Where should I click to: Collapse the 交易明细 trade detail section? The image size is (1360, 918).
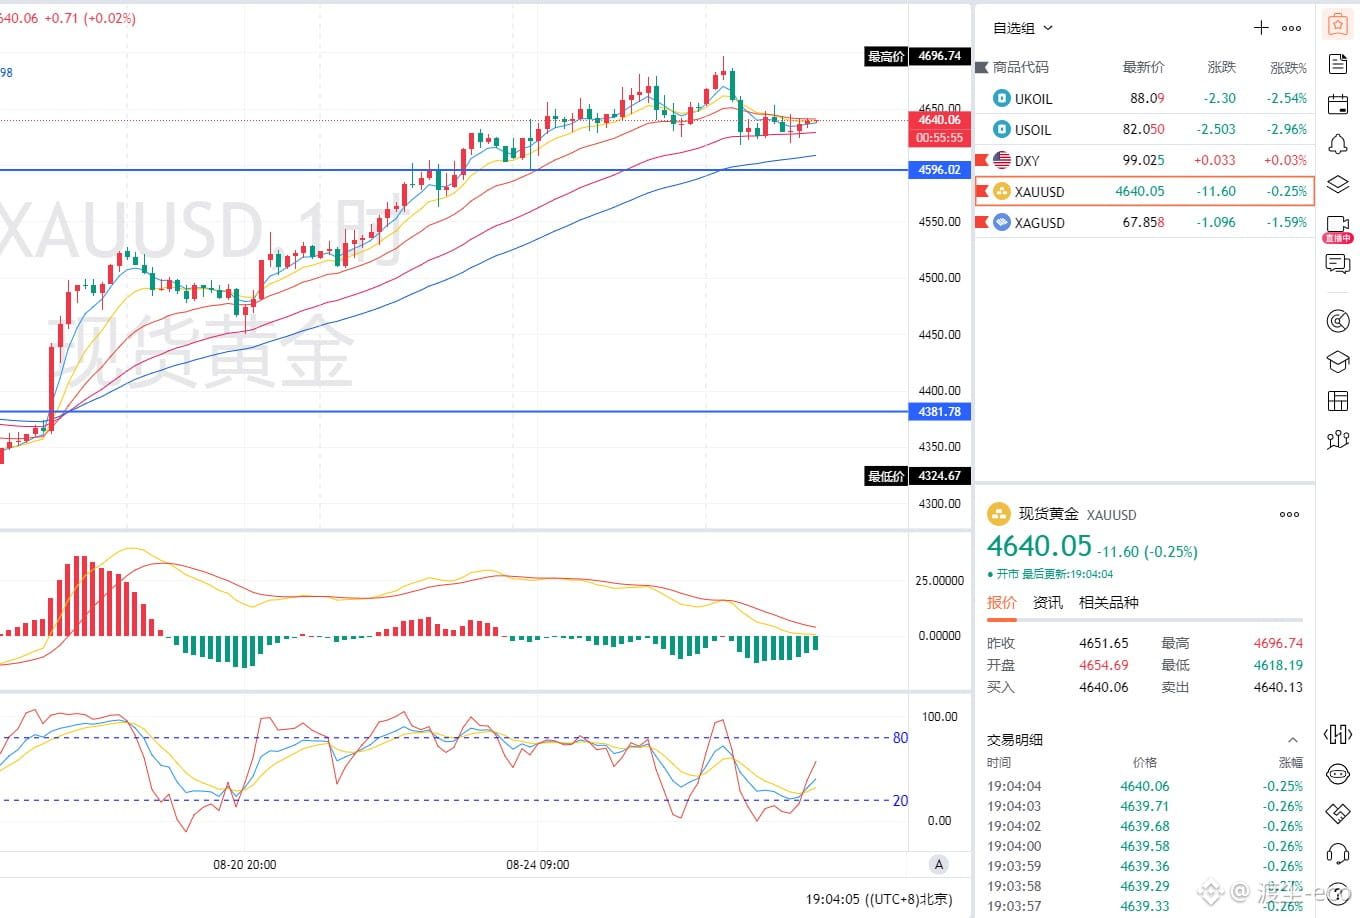(x=1292, y=740)
